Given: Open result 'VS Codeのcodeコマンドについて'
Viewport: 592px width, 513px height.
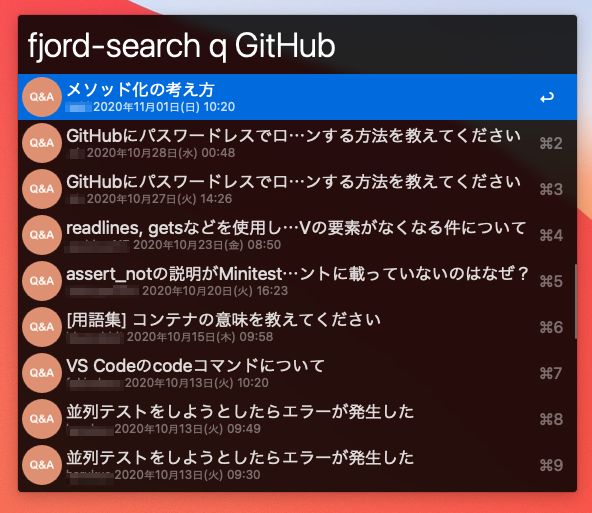Looking at the screenshot, I should click(x=297, y=373).
